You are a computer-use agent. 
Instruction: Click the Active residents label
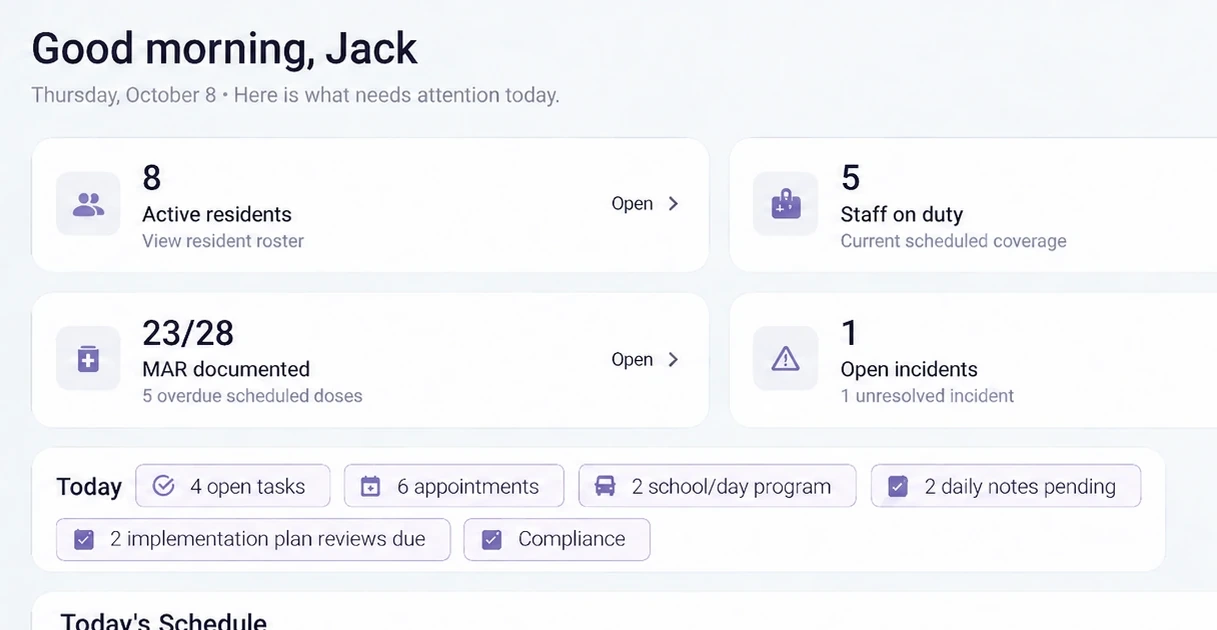pyautogui.click(x=217, y=214)
